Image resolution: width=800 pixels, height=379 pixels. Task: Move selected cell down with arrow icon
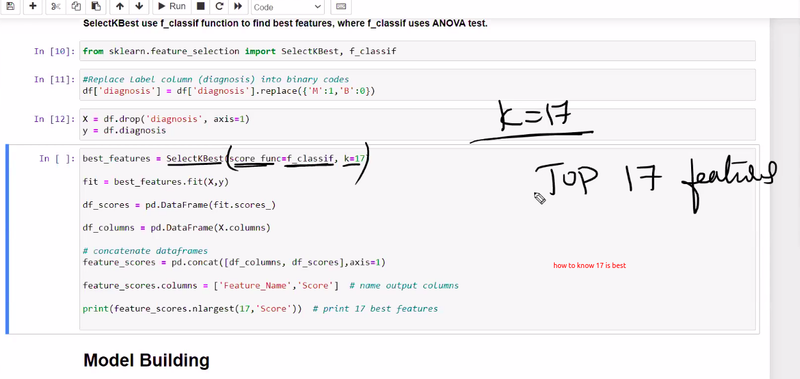point(139,6)
